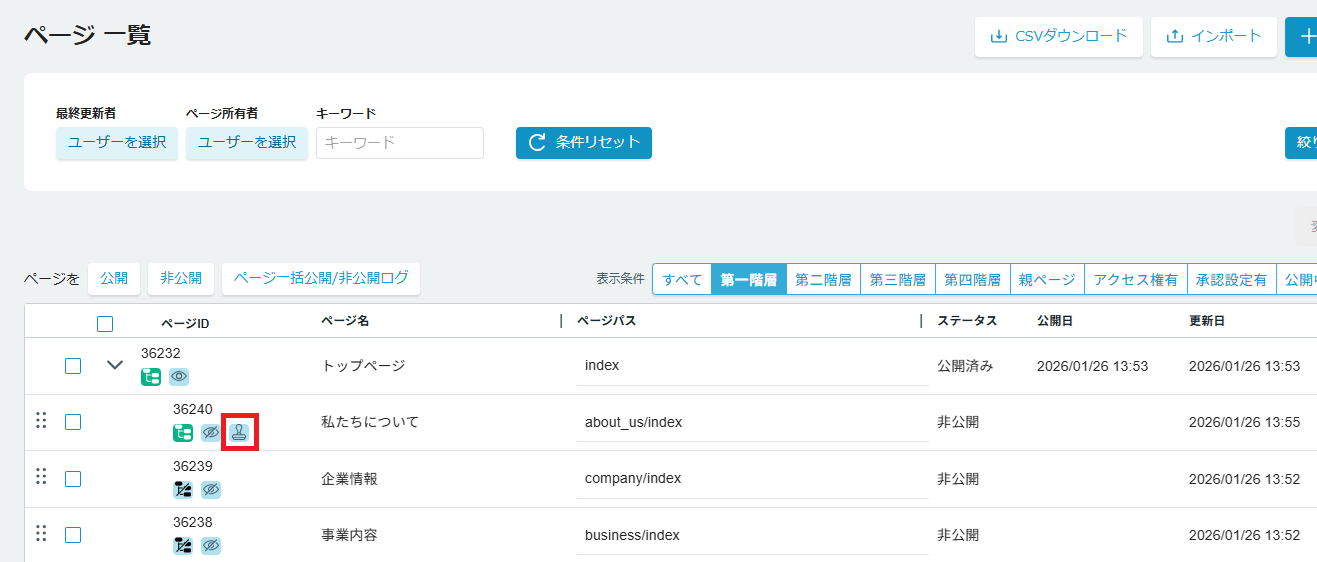Viewport: 1317px width, 562px height.
Task: Click the approval stamp icon for page 36240
Action: tap(239, 433)
